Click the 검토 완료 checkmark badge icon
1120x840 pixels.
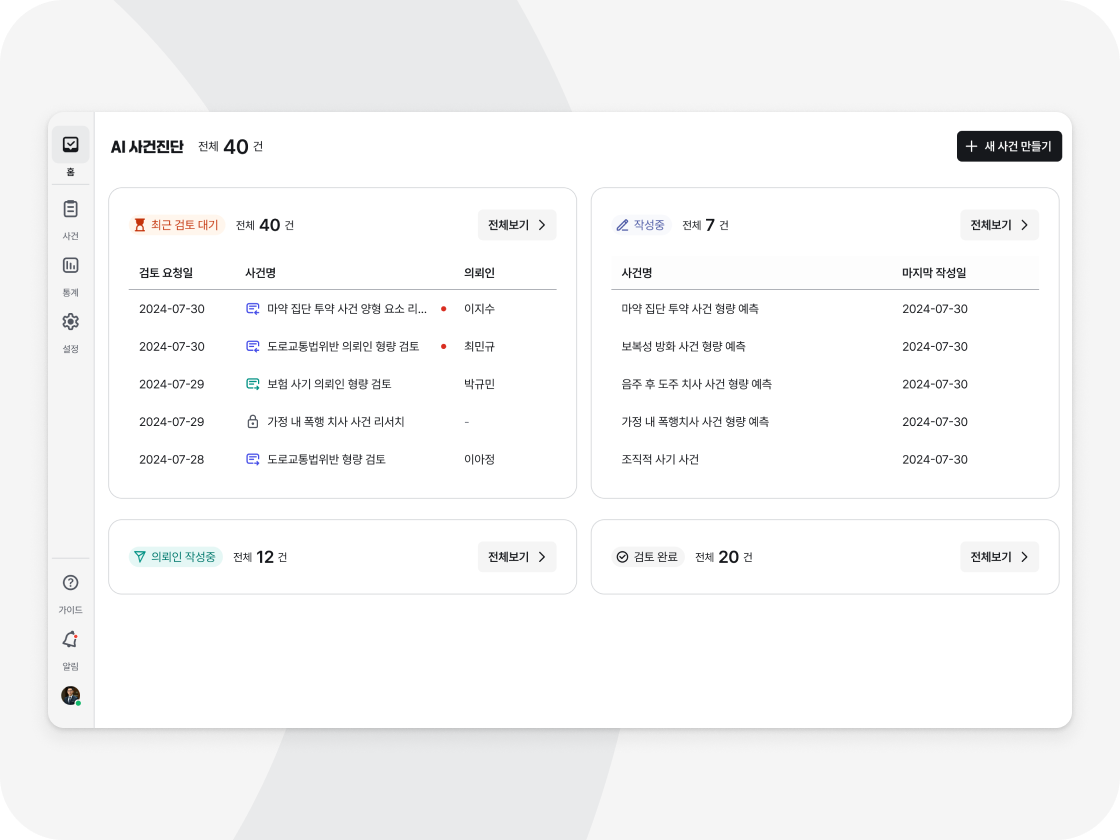(x=623, y=557)
